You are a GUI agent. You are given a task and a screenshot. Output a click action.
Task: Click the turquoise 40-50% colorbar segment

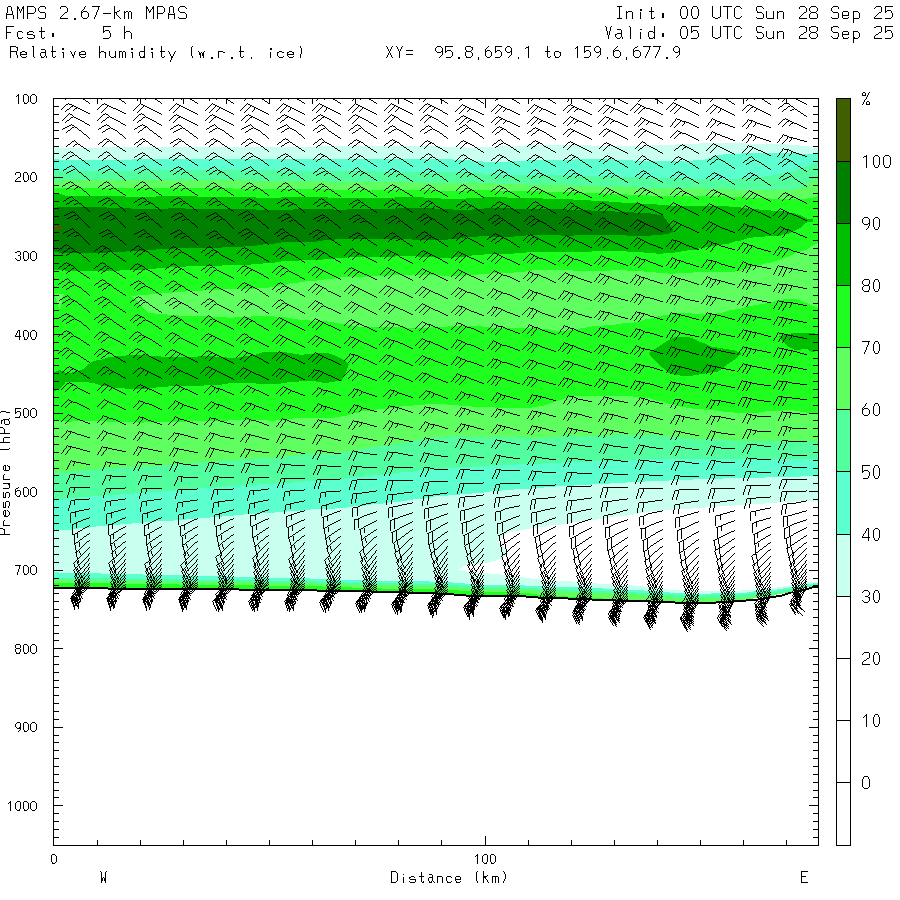click(843, 503)
